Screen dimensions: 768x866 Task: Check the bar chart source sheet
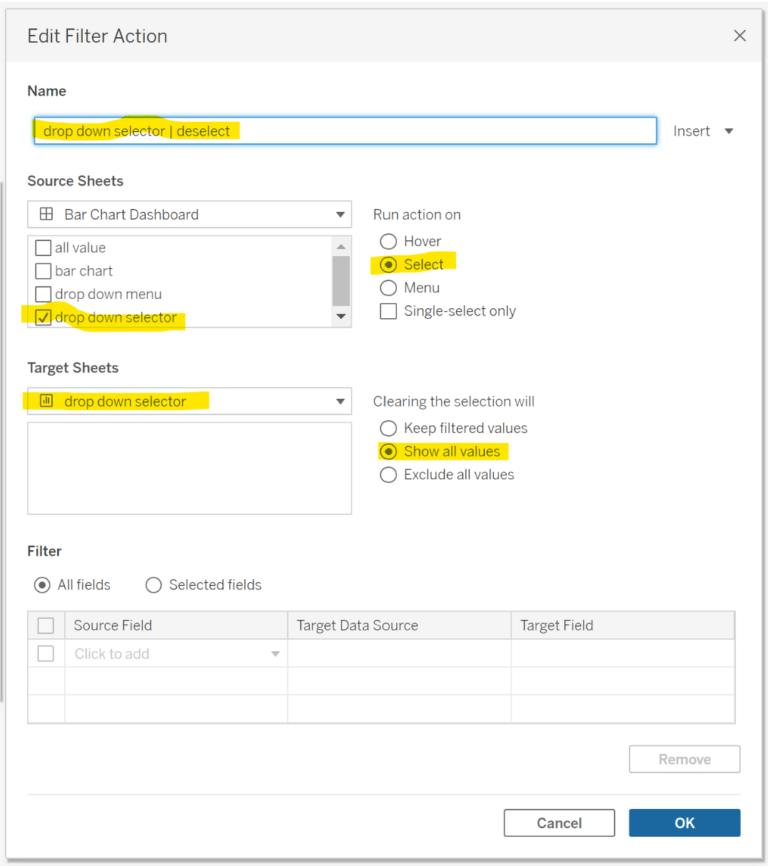(x=42, y=270)
